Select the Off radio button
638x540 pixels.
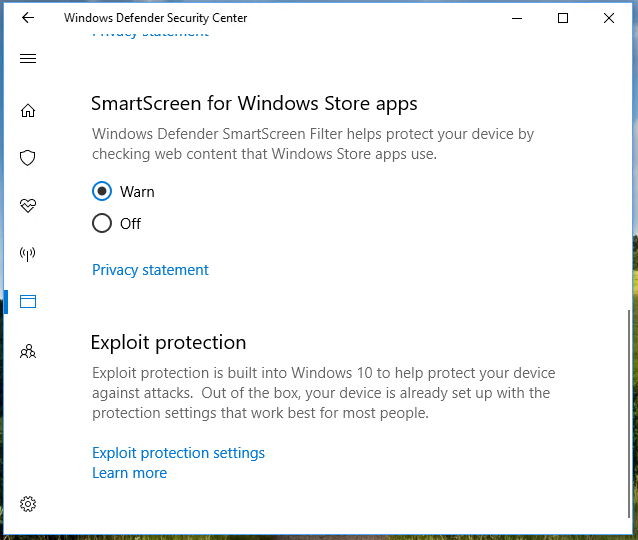click(x=102, y=223)
